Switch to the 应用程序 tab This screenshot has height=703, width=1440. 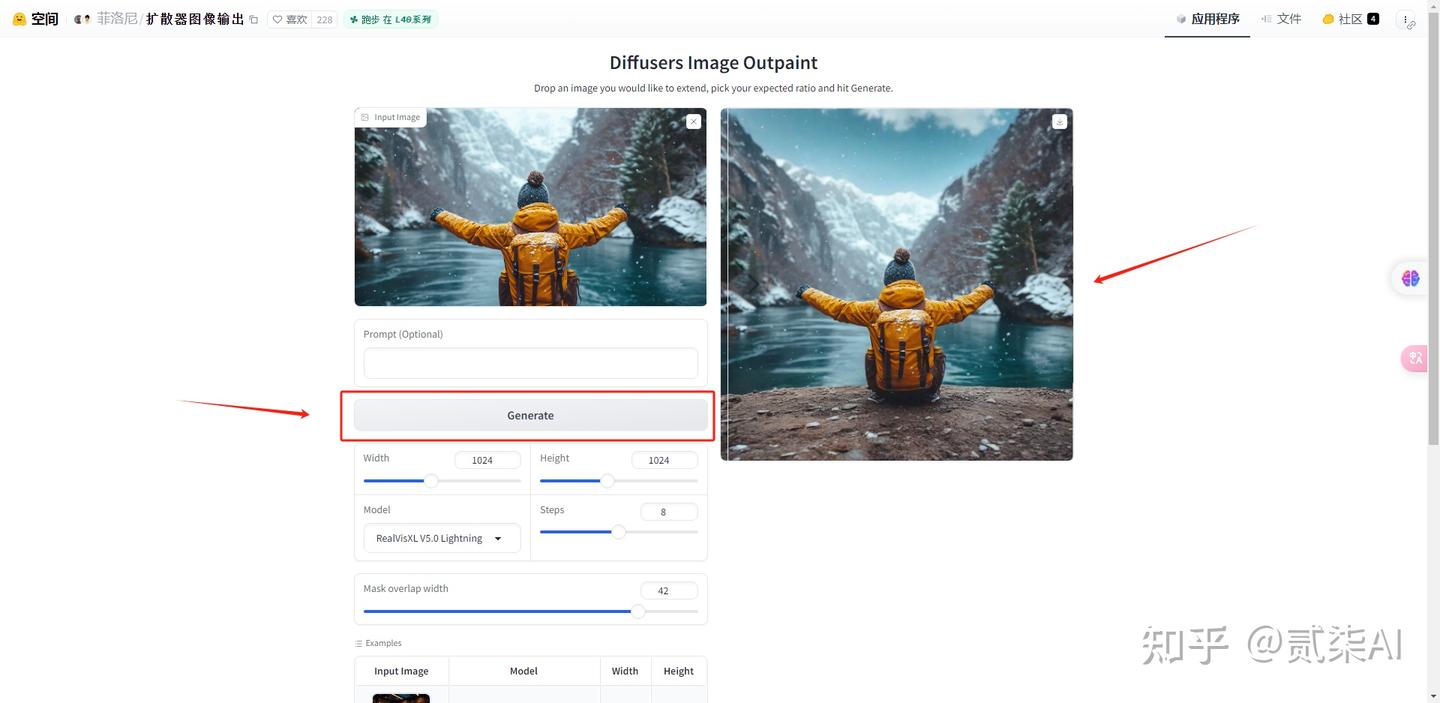pyautogui.click(x=1207, y=19)
